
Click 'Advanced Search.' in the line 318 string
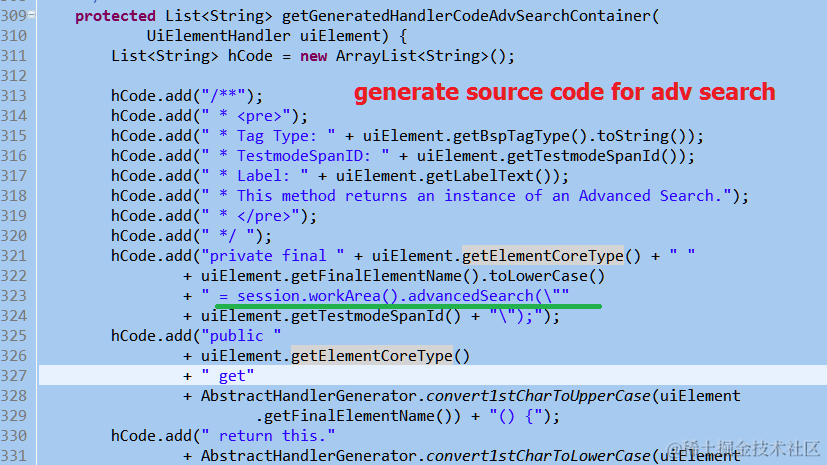[x=650, y=196]
